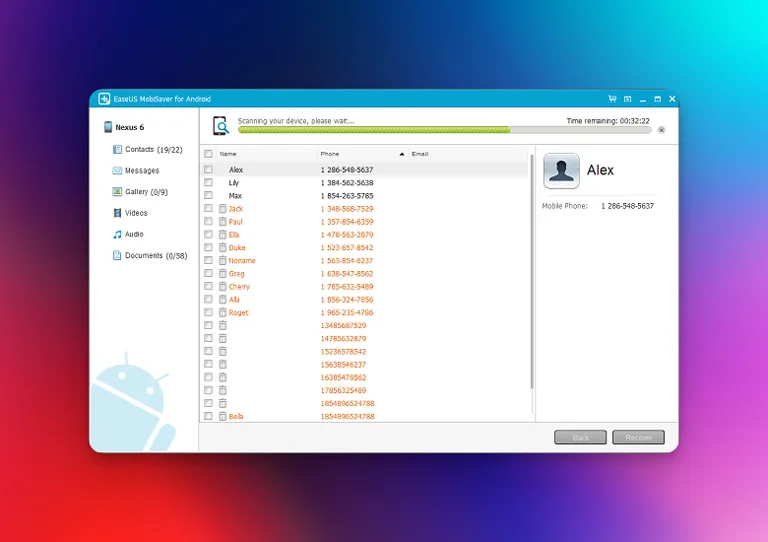Viewport: 768px width, 542px height.
Task: Open Contacts (19/22) category
Action: (153, 149)
